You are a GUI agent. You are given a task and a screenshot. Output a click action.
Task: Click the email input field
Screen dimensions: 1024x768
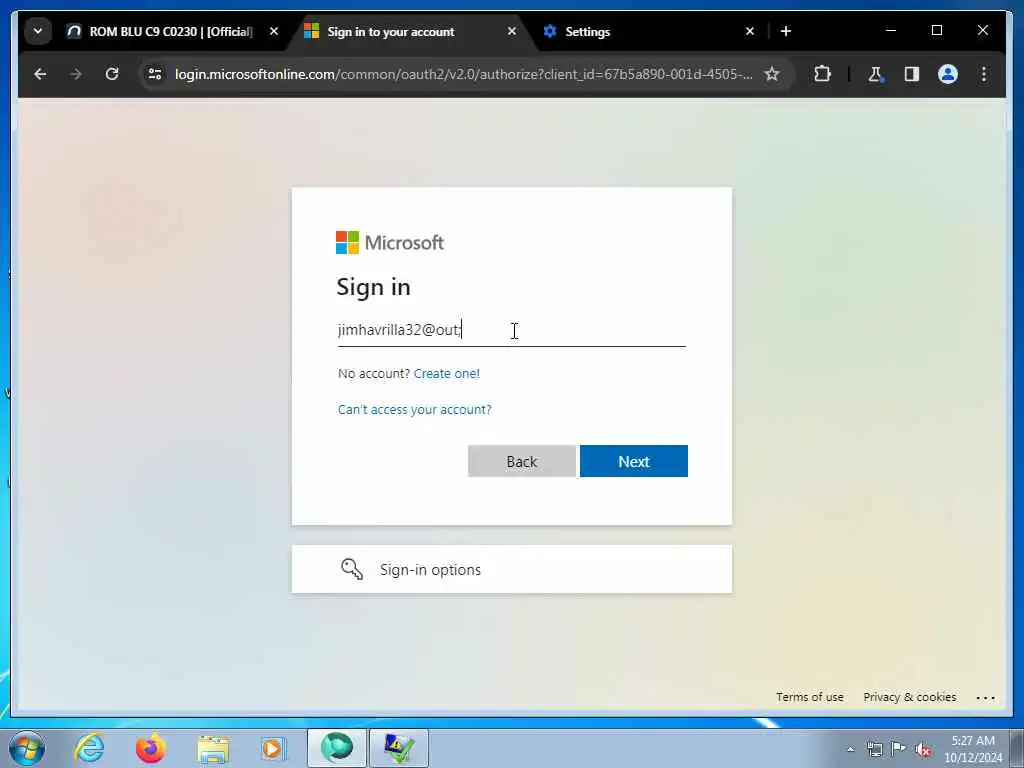pyautogui.click(x=512, y=330)
